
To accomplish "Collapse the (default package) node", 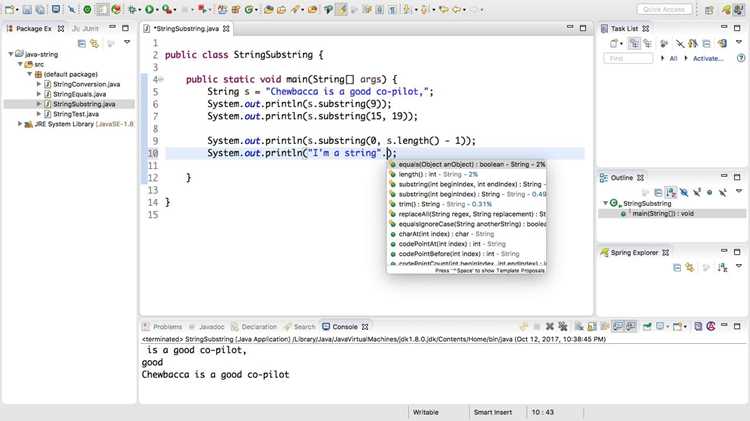I will [x=30, y=74].
